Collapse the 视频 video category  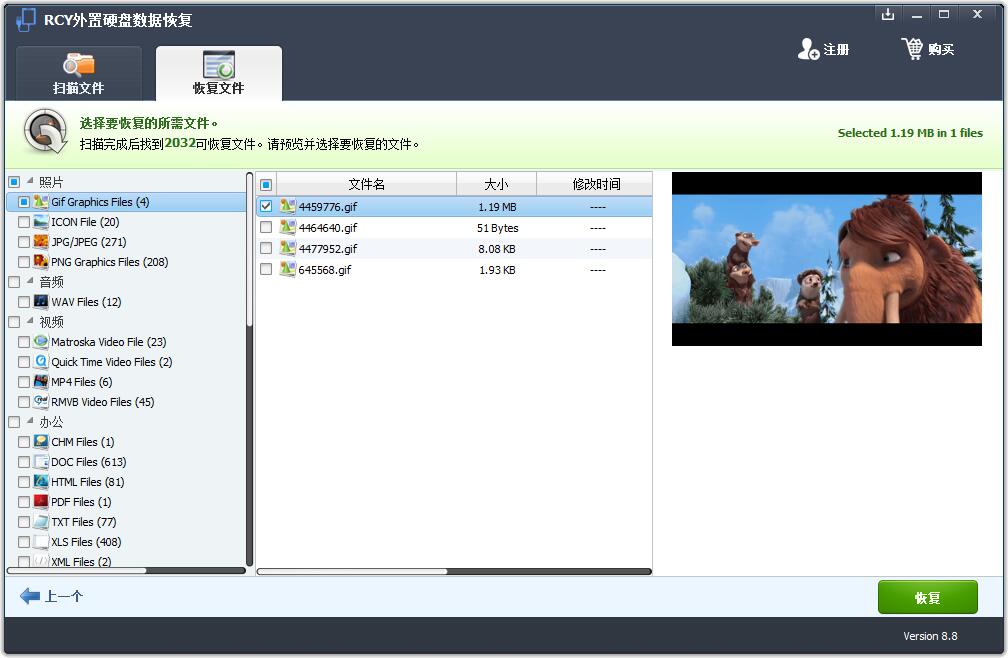(x=30, y=322)
